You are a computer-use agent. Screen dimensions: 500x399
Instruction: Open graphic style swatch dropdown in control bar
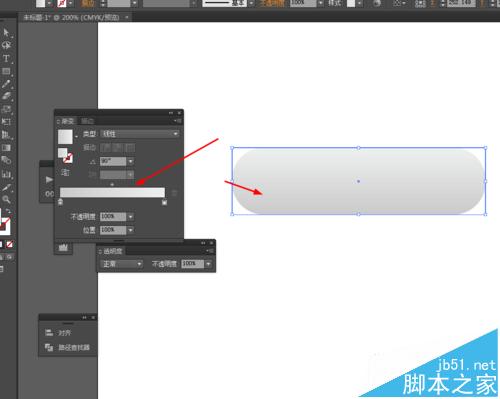[359, 3]
